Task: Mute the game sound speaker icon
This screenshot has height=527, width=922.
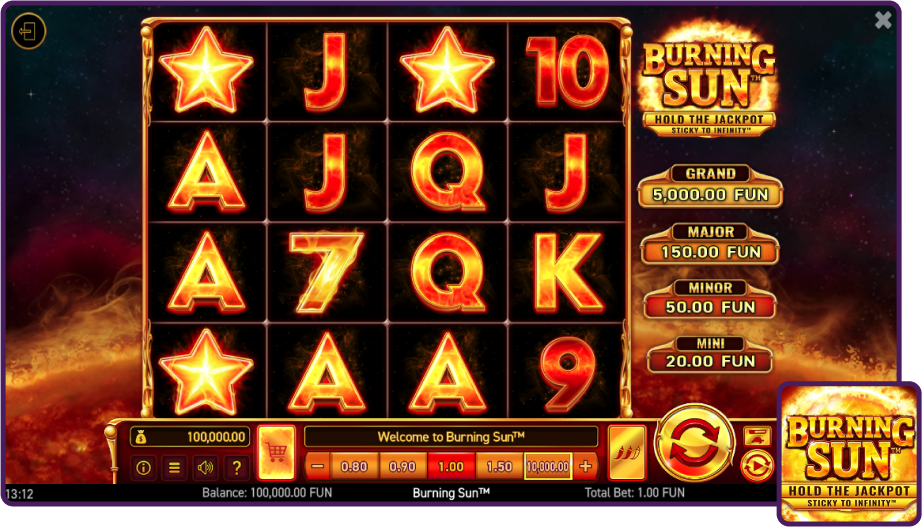Action: (x=205, y=468)
